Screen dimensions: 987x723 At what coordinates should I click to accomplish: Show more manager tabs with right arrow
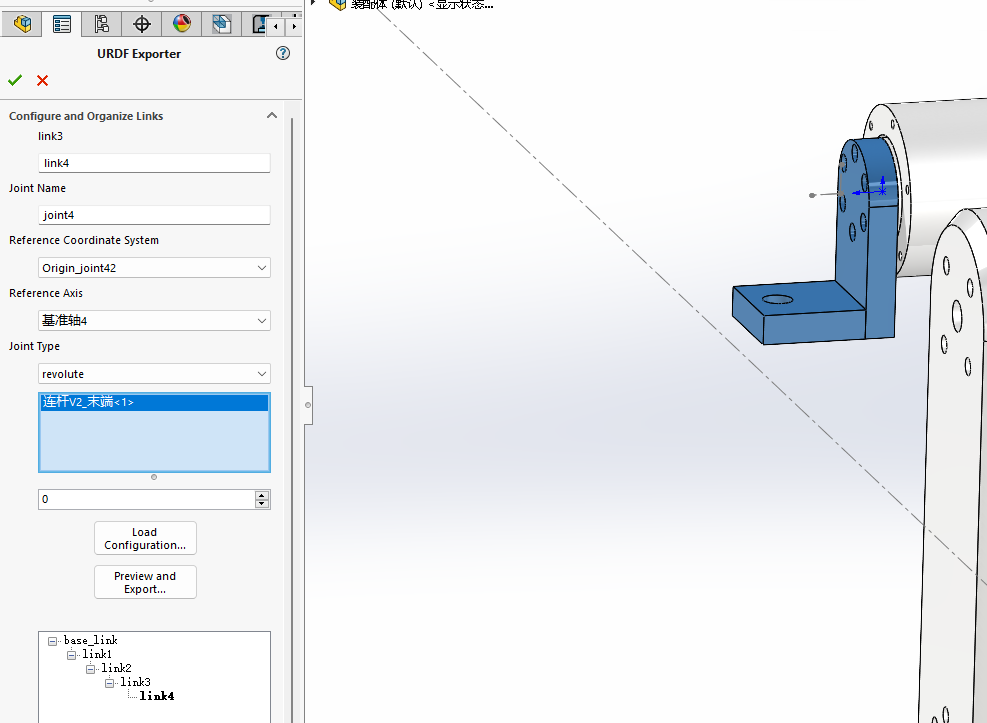(x=294, y=26)
